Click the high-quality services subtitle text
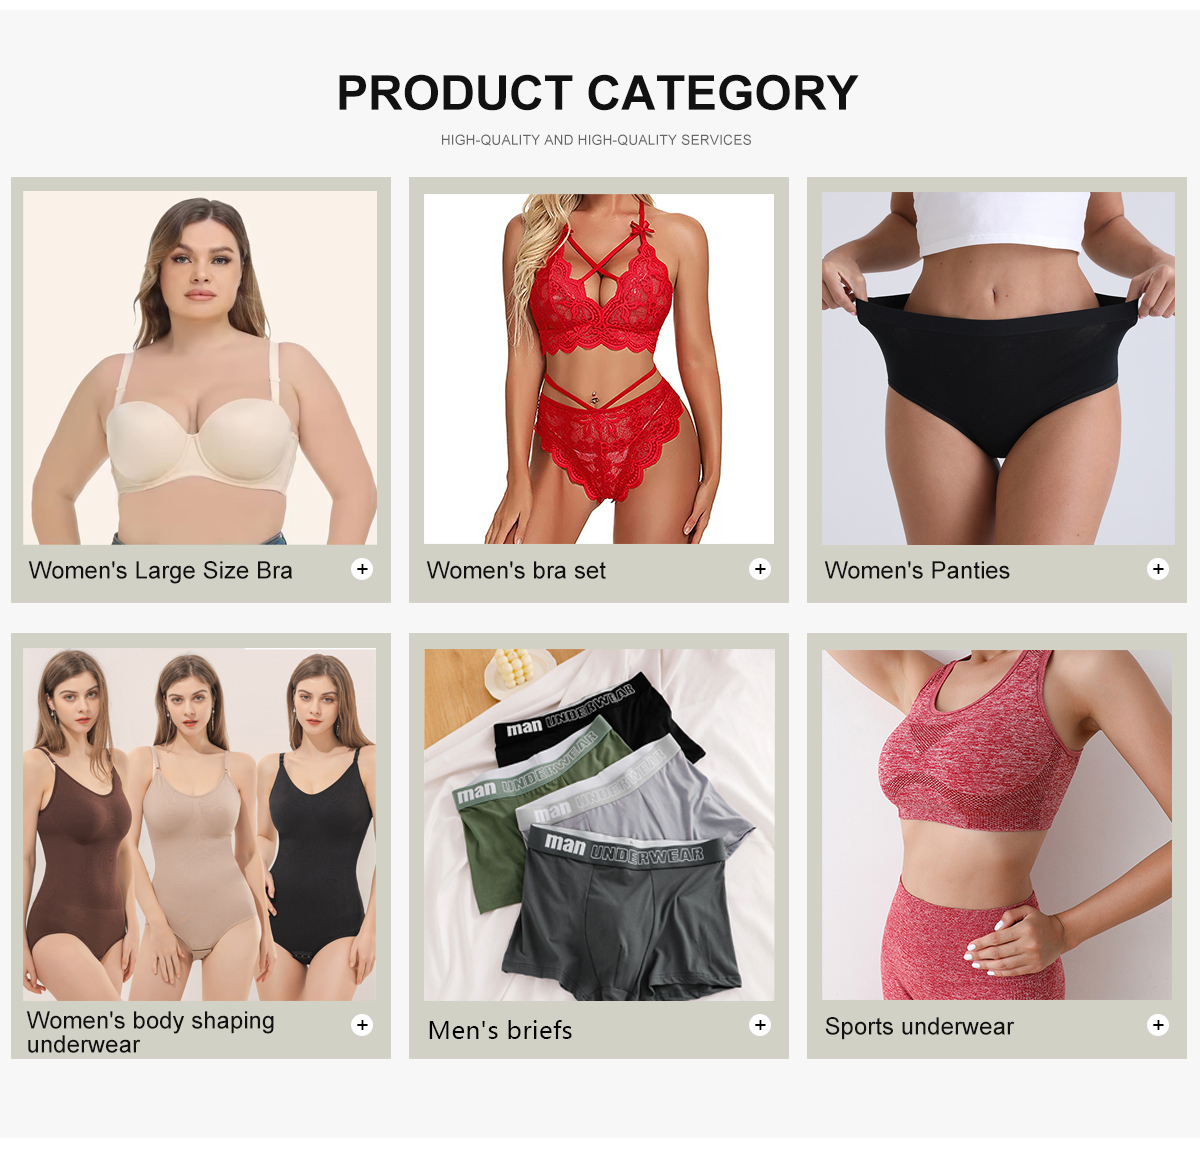This screenshot has width=1200, height=1173. point(596,140)
